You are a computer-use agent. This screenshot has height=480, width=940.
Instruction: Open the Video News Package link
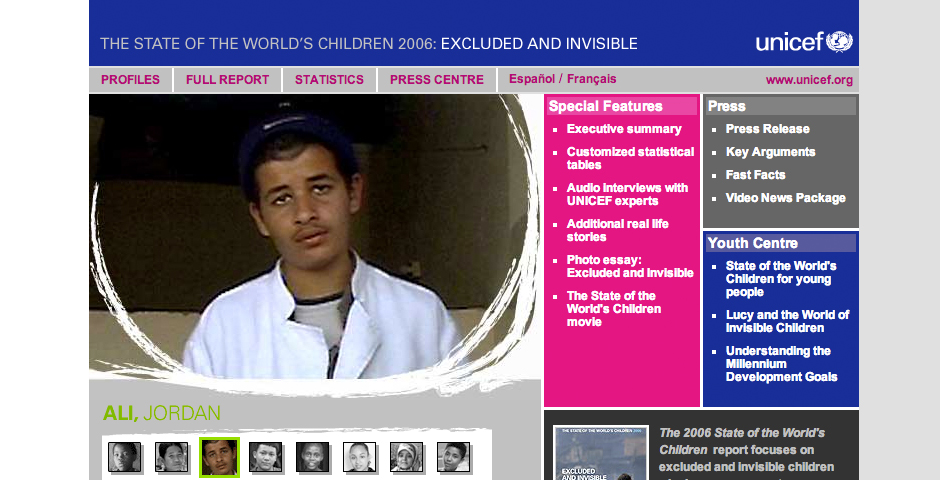tap(785, 198)
